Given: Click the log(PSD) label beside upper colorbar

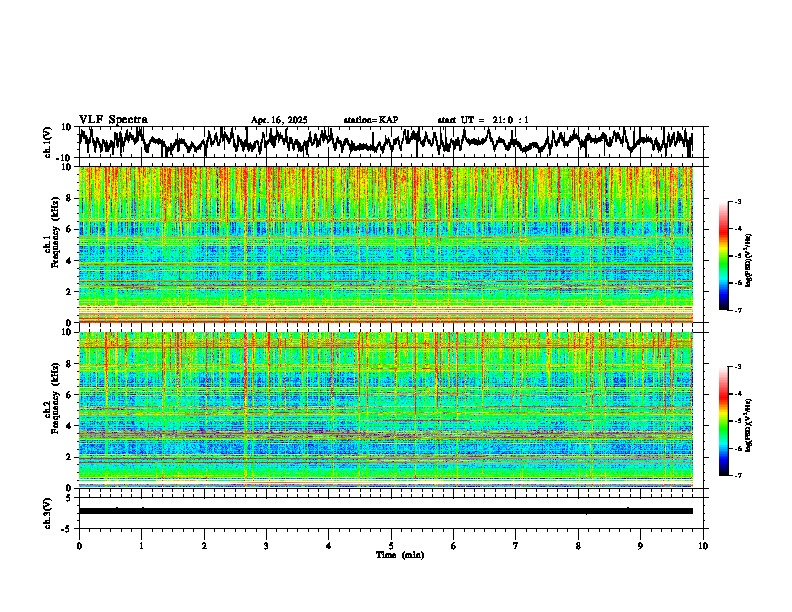Looking at the screenshot, I should 748,260.
